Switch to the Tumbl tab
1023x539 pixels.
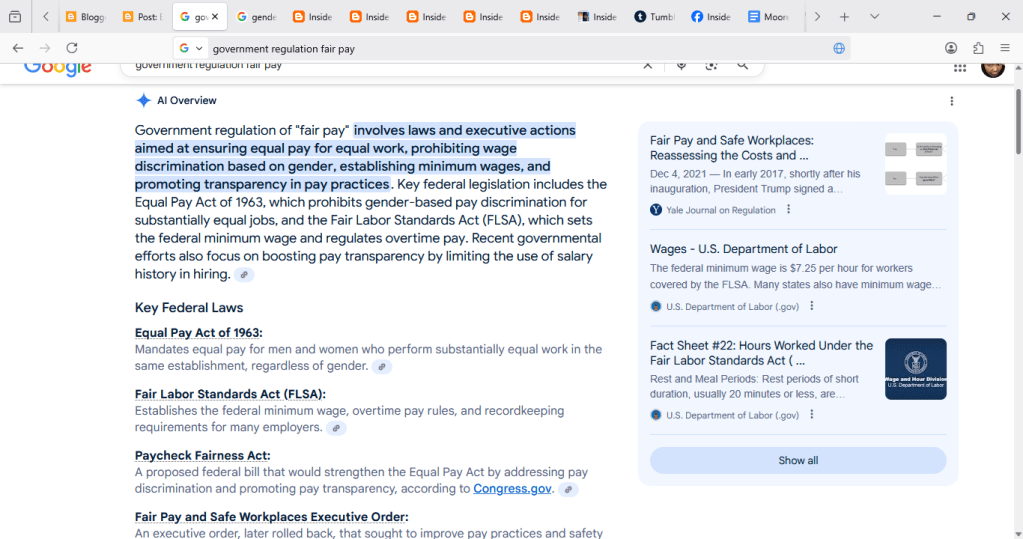pyautogui.click(x=655, y=17)
